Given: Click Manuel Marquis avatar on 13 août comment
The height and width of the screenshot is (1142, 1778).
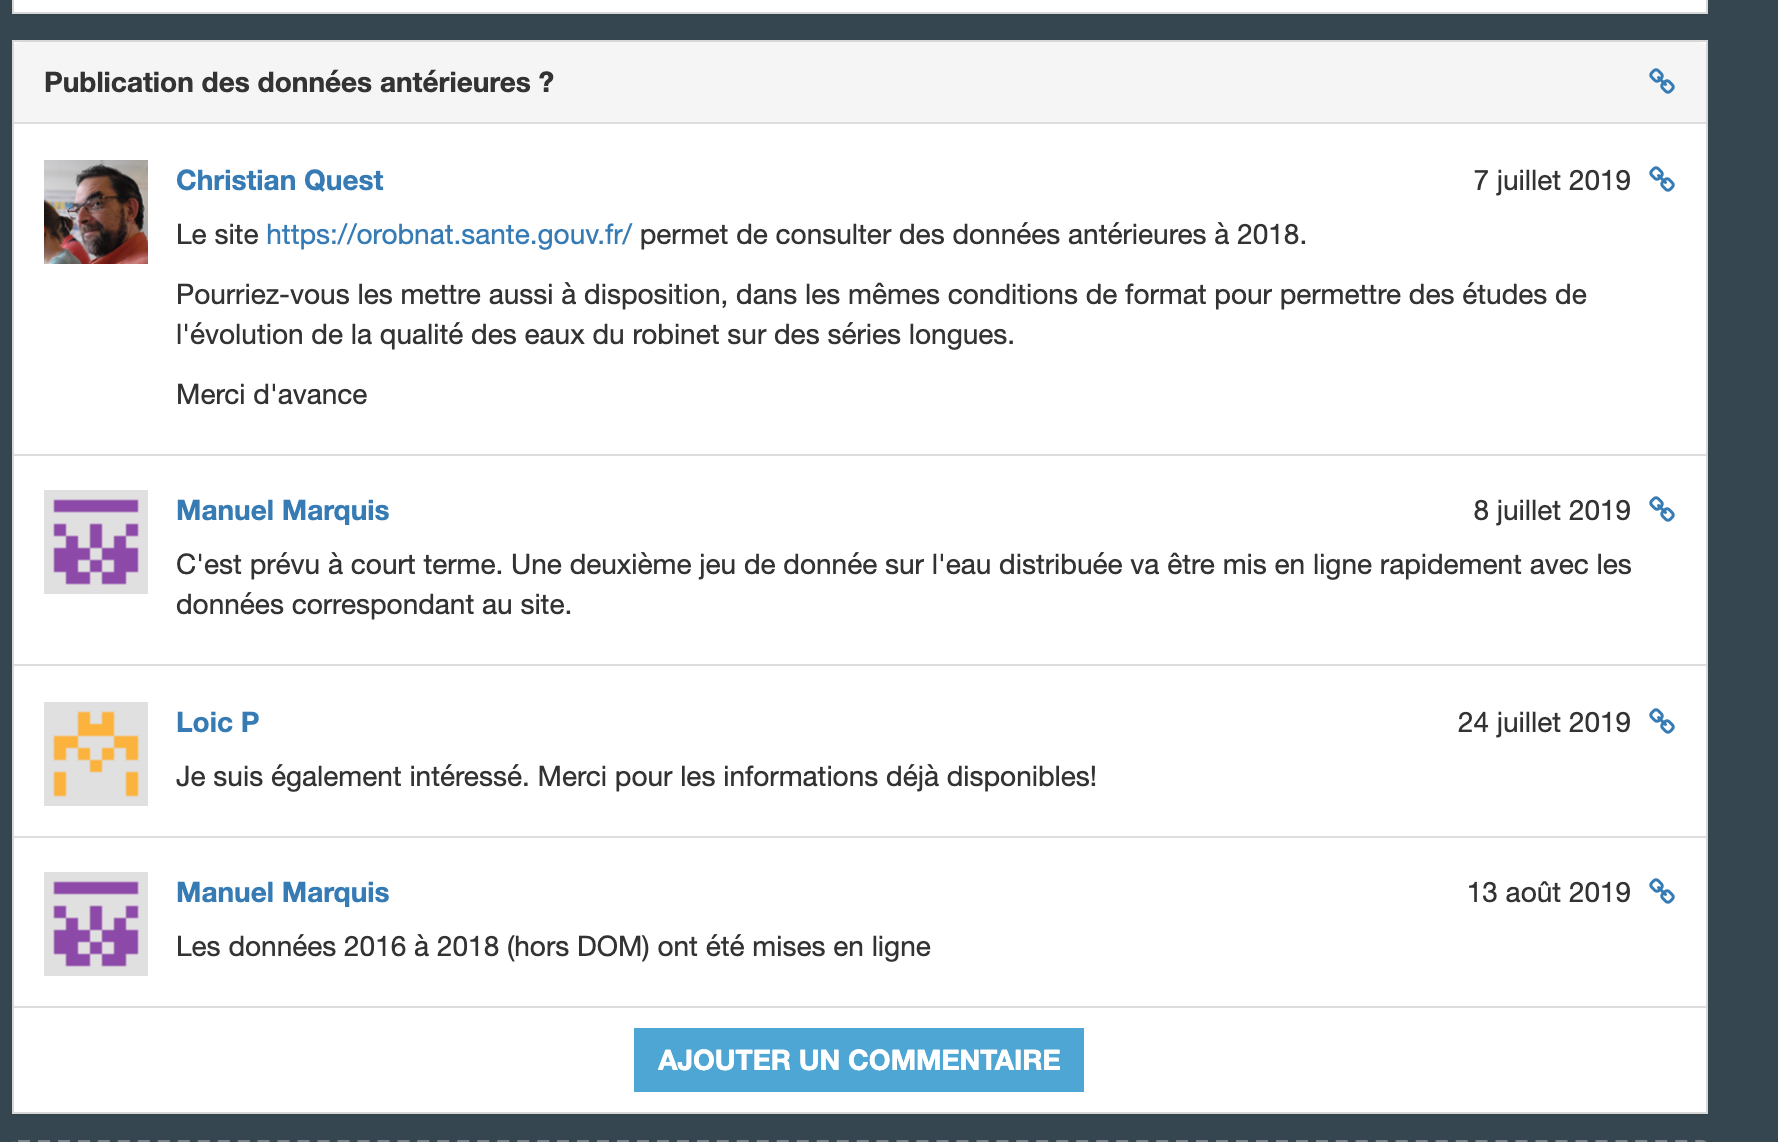Looking at the screenshot, I should (x=96, y=924).
